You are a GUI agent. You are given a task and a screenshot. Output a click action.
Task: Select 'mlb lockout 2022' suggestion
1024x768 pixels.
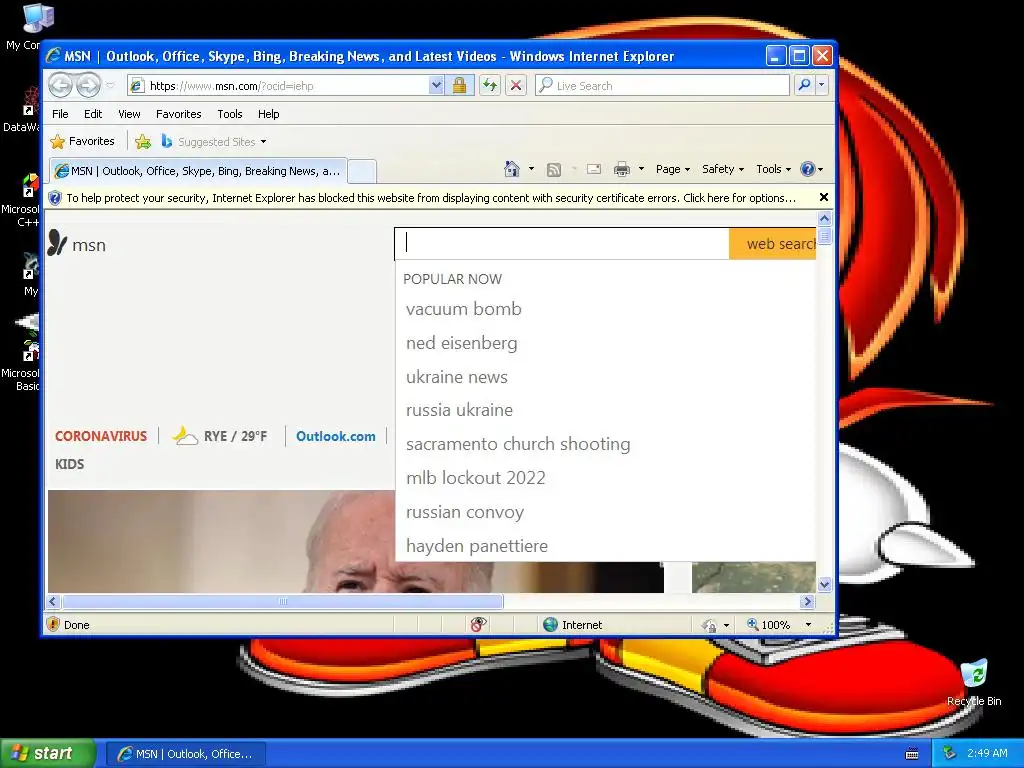[x=475, y=478]
